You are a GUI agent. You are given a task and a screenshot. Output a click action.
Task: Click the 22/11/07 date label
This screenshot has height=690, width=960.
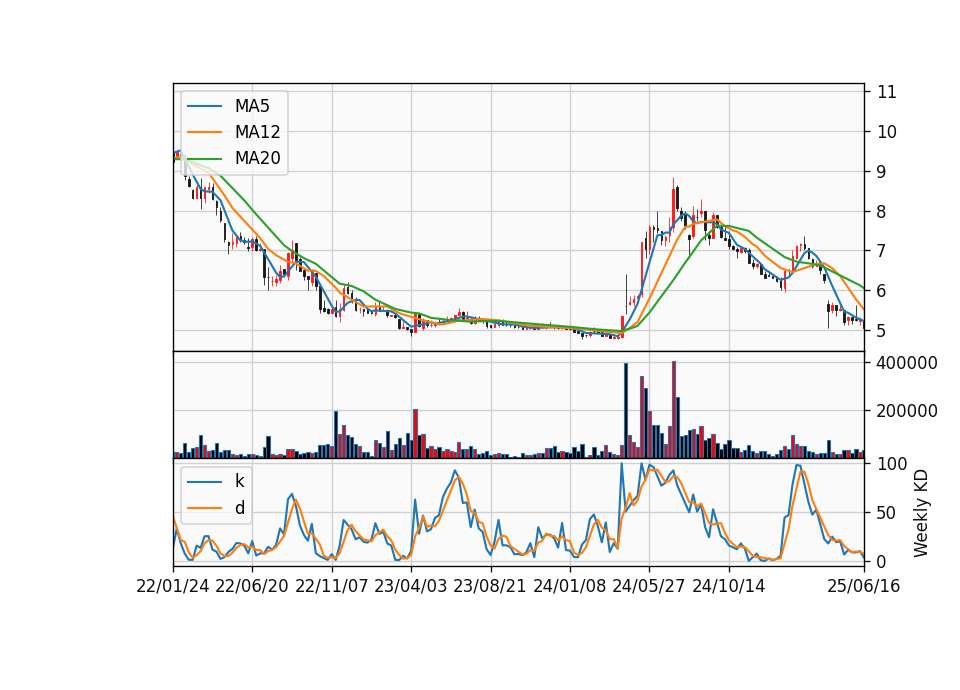(x=332, y=587)
